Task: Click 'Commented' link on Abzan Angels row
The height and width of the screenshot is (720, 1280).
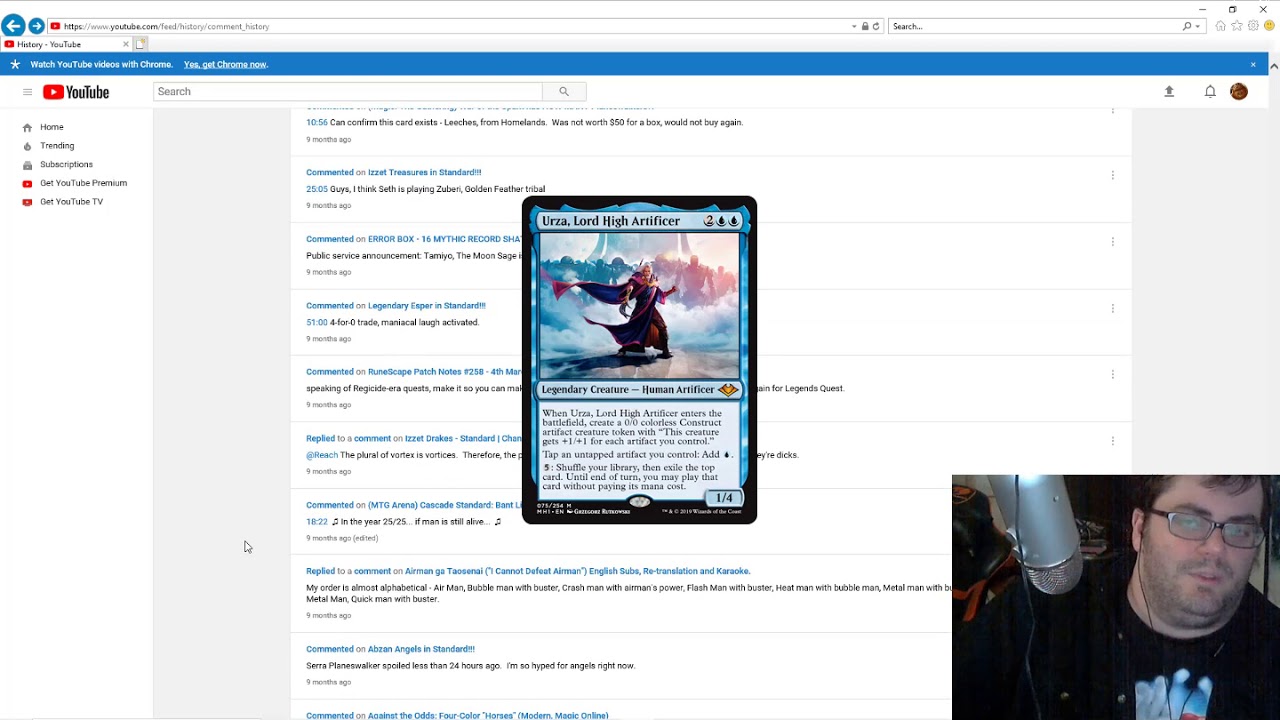Action: (x=330, y=649)
